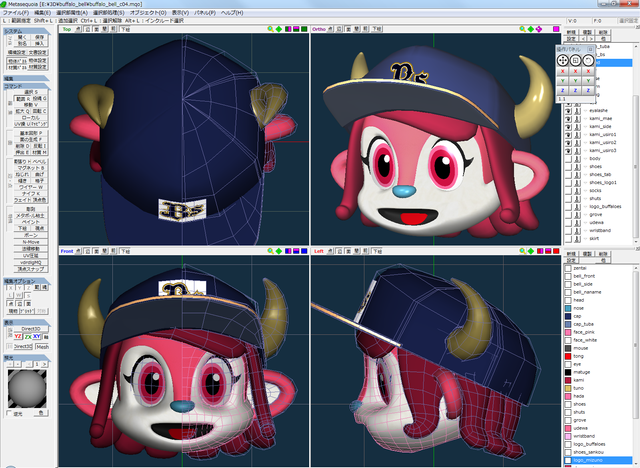The height and width of the screenshot is (468, 640).
Task: Hide the kami_usiro3 object via eye toggle
Action: 568,151
